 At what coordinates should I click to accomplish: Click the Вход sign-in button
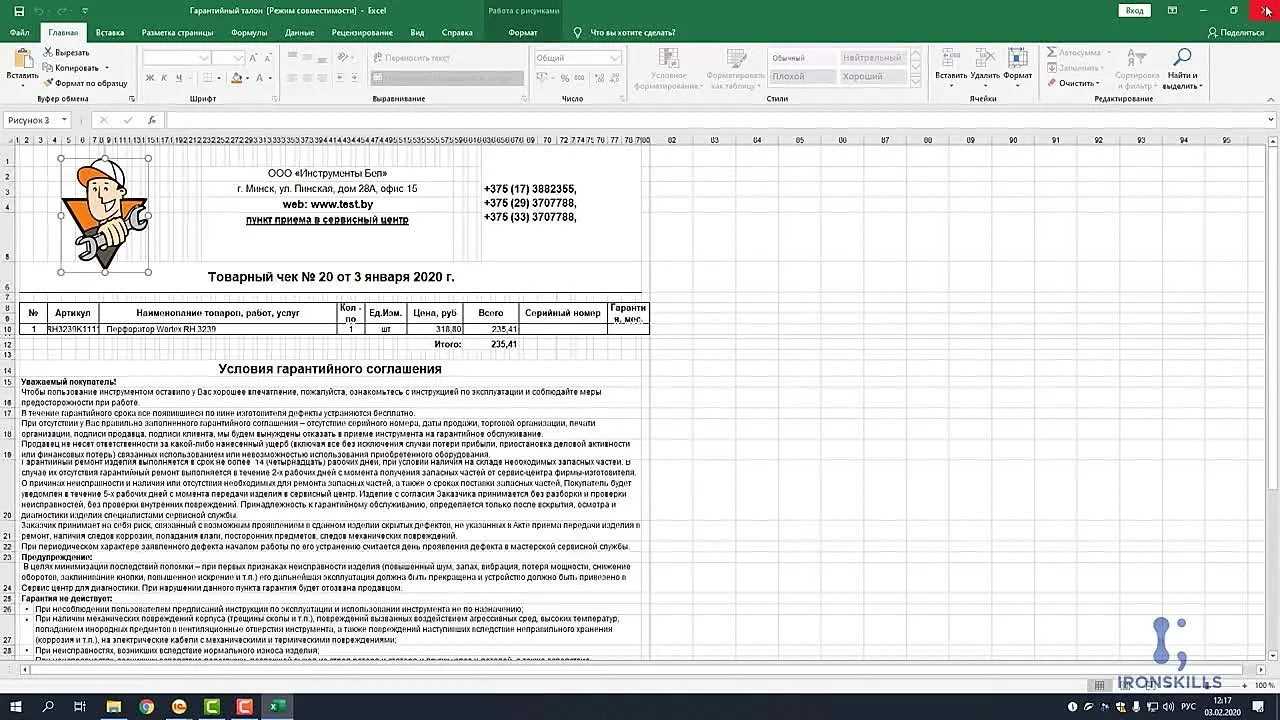coord(1134,11)
